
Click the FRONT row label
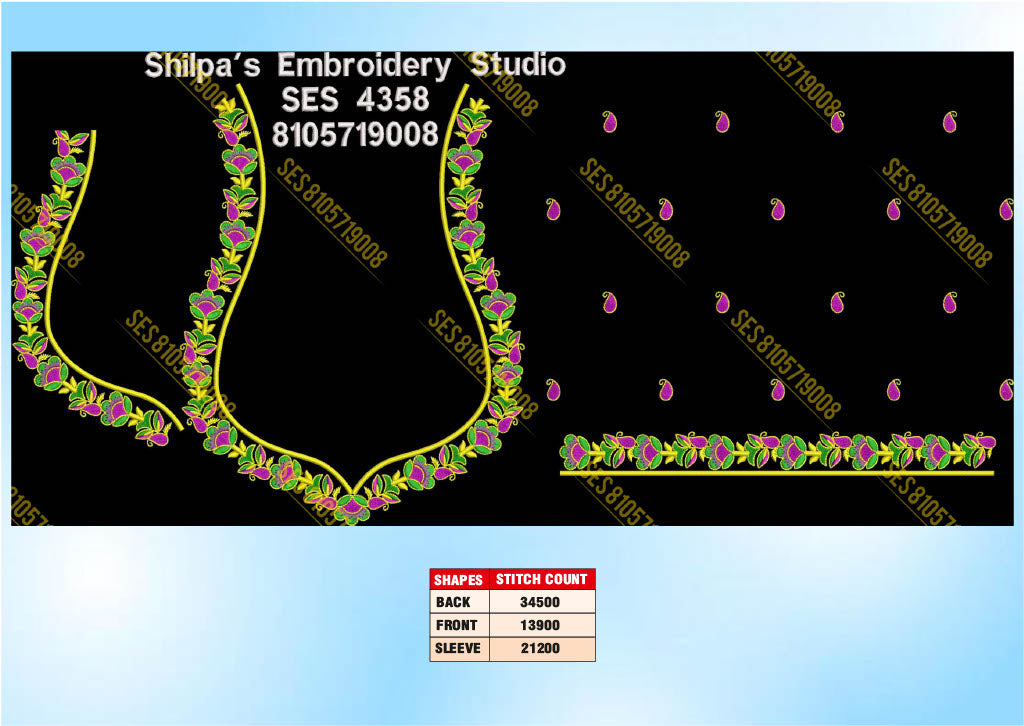(x=456, y=625)
